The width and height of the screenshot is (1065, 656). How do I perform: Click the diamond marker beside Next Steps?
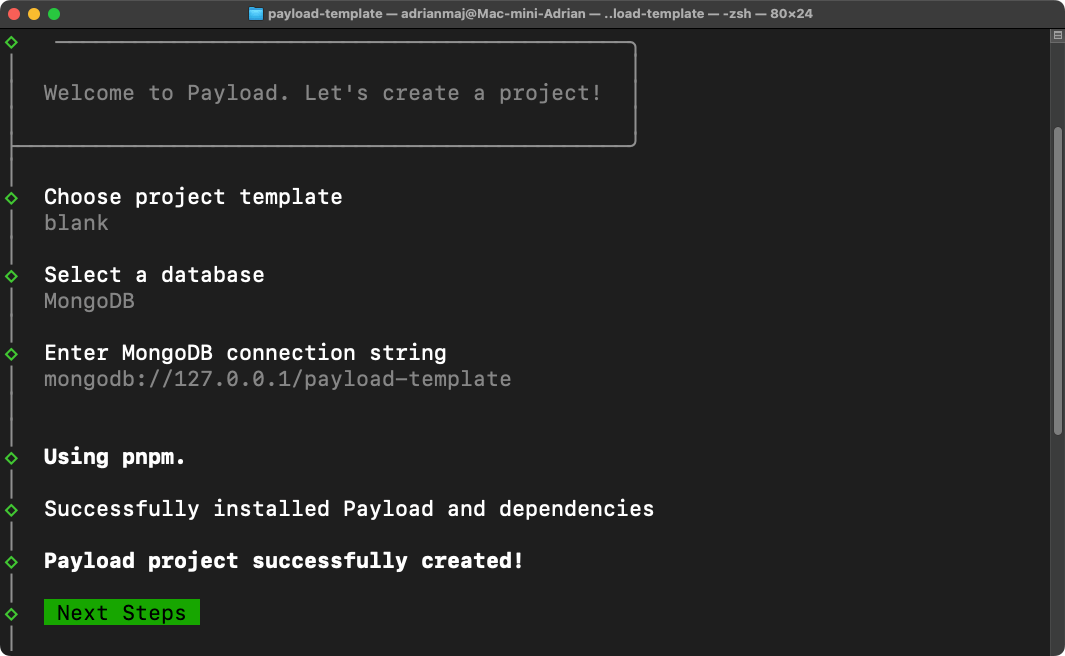pos(11,612)
